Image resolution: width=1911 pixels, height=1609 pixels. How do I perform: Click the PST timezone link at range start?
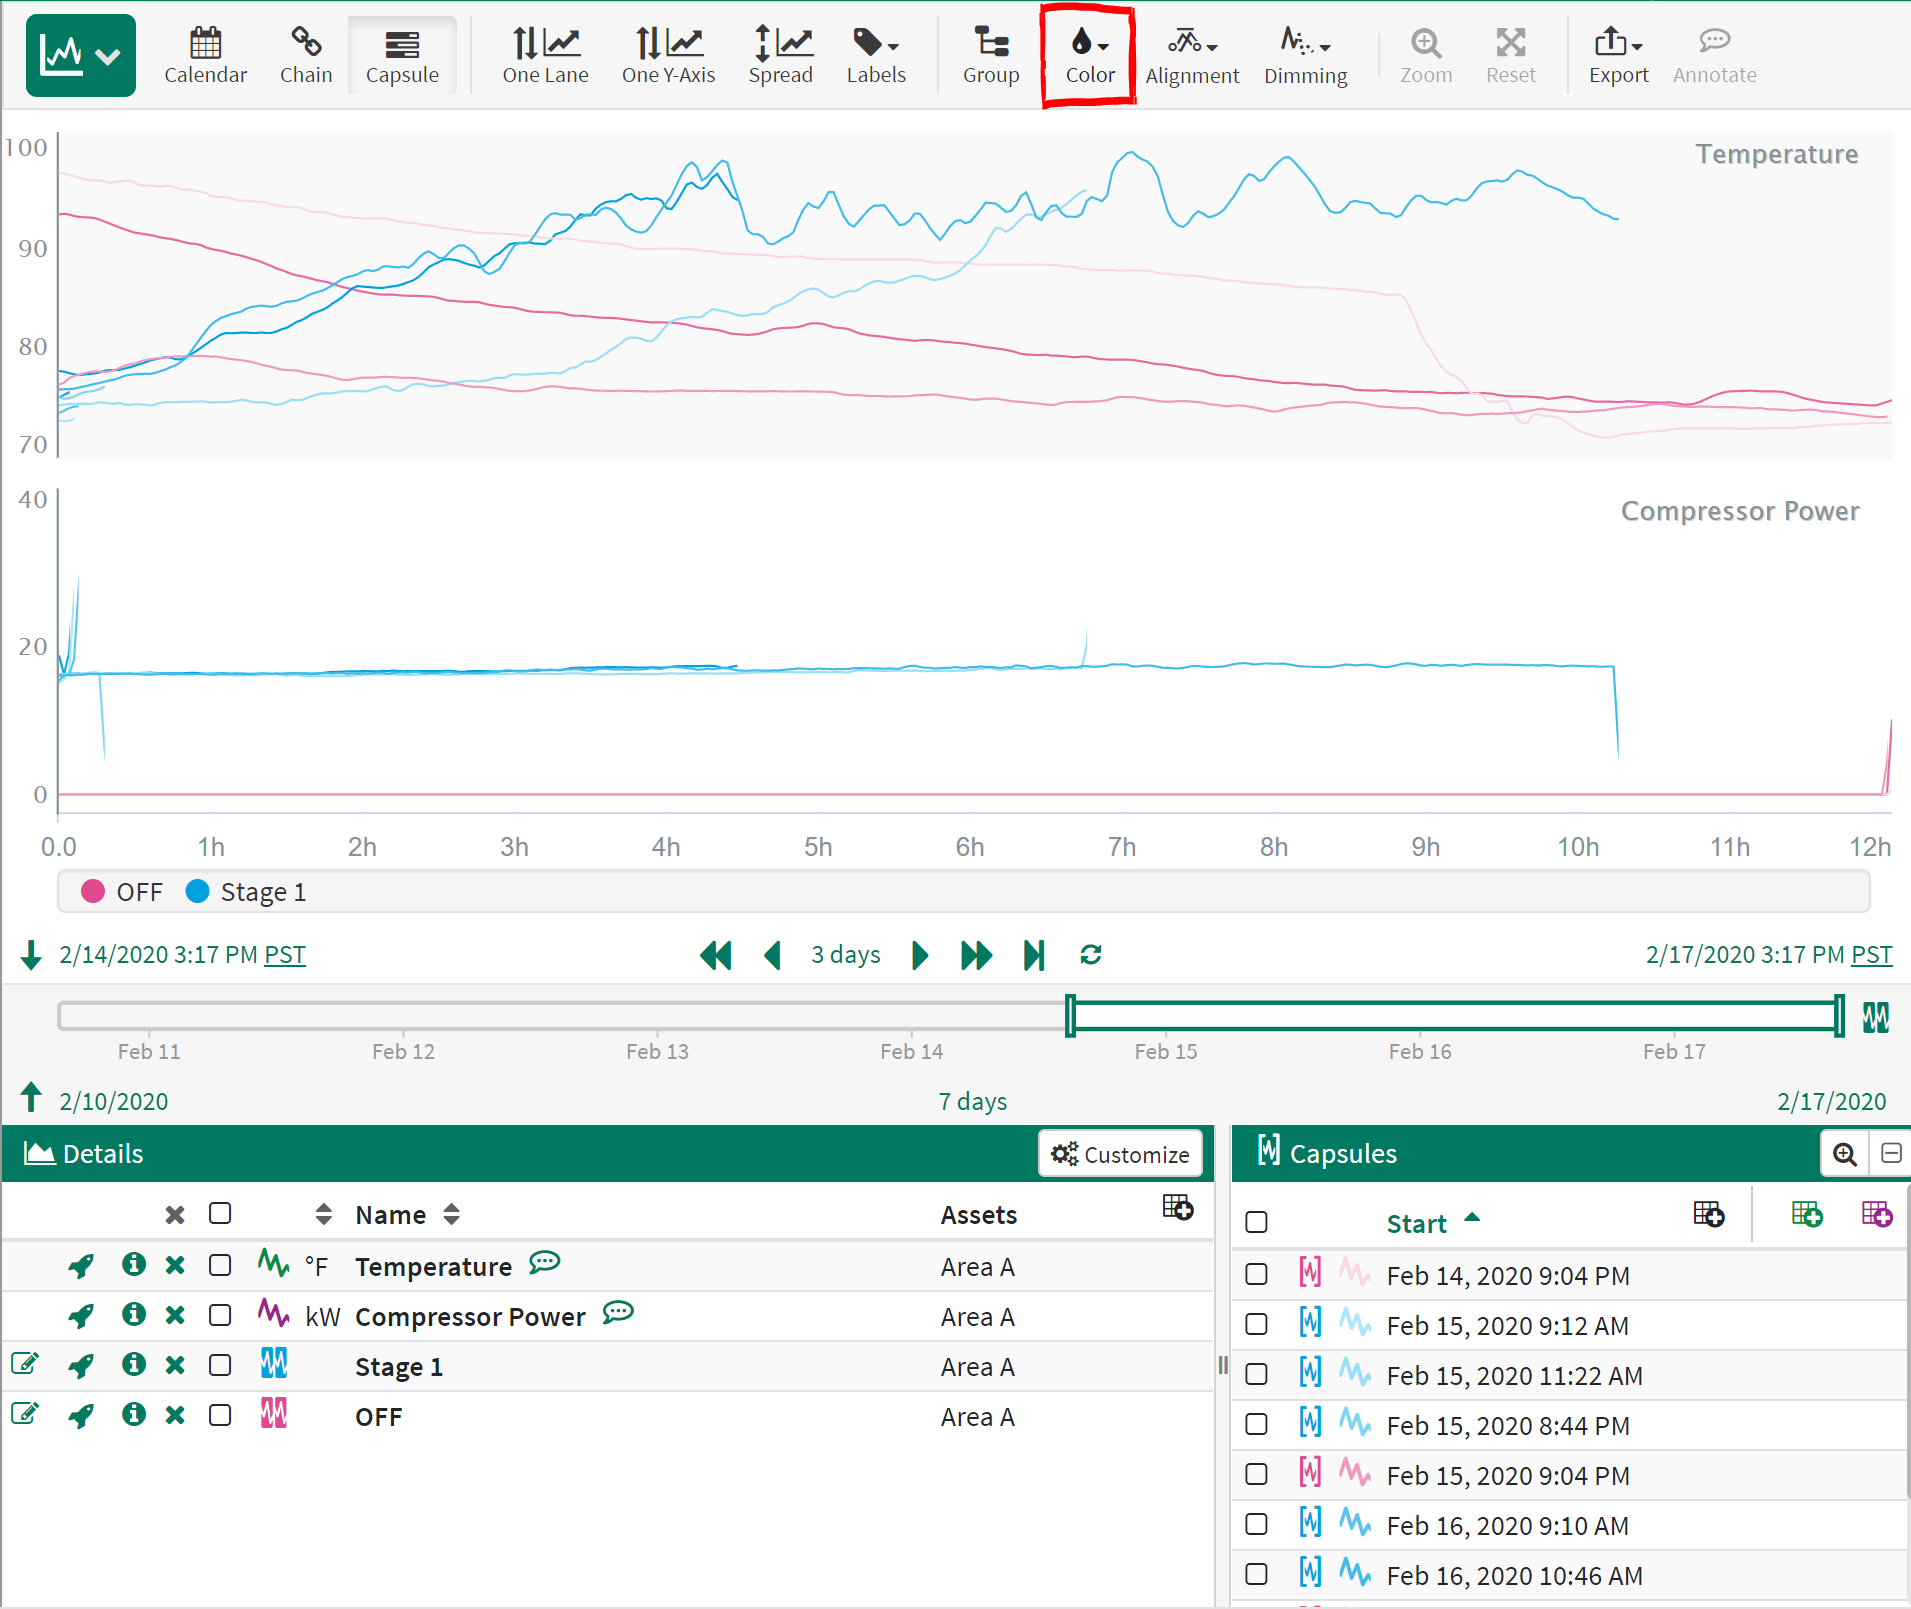(x=284, y=955)
